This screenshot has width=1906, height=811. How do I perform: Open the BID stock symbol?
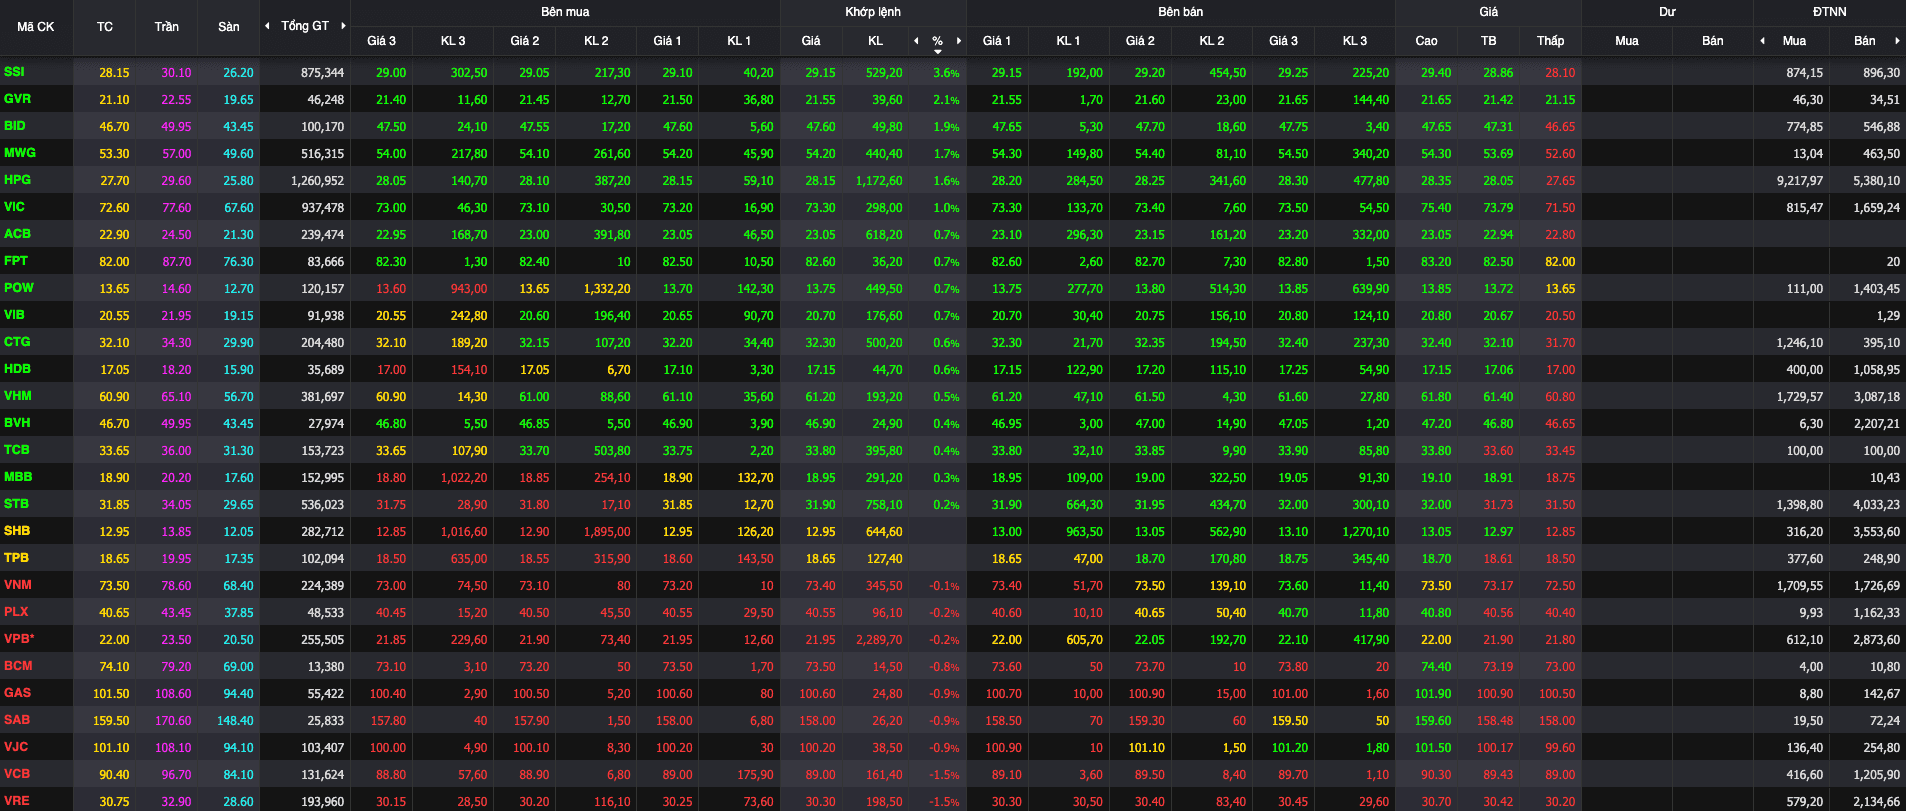point(15,126)
